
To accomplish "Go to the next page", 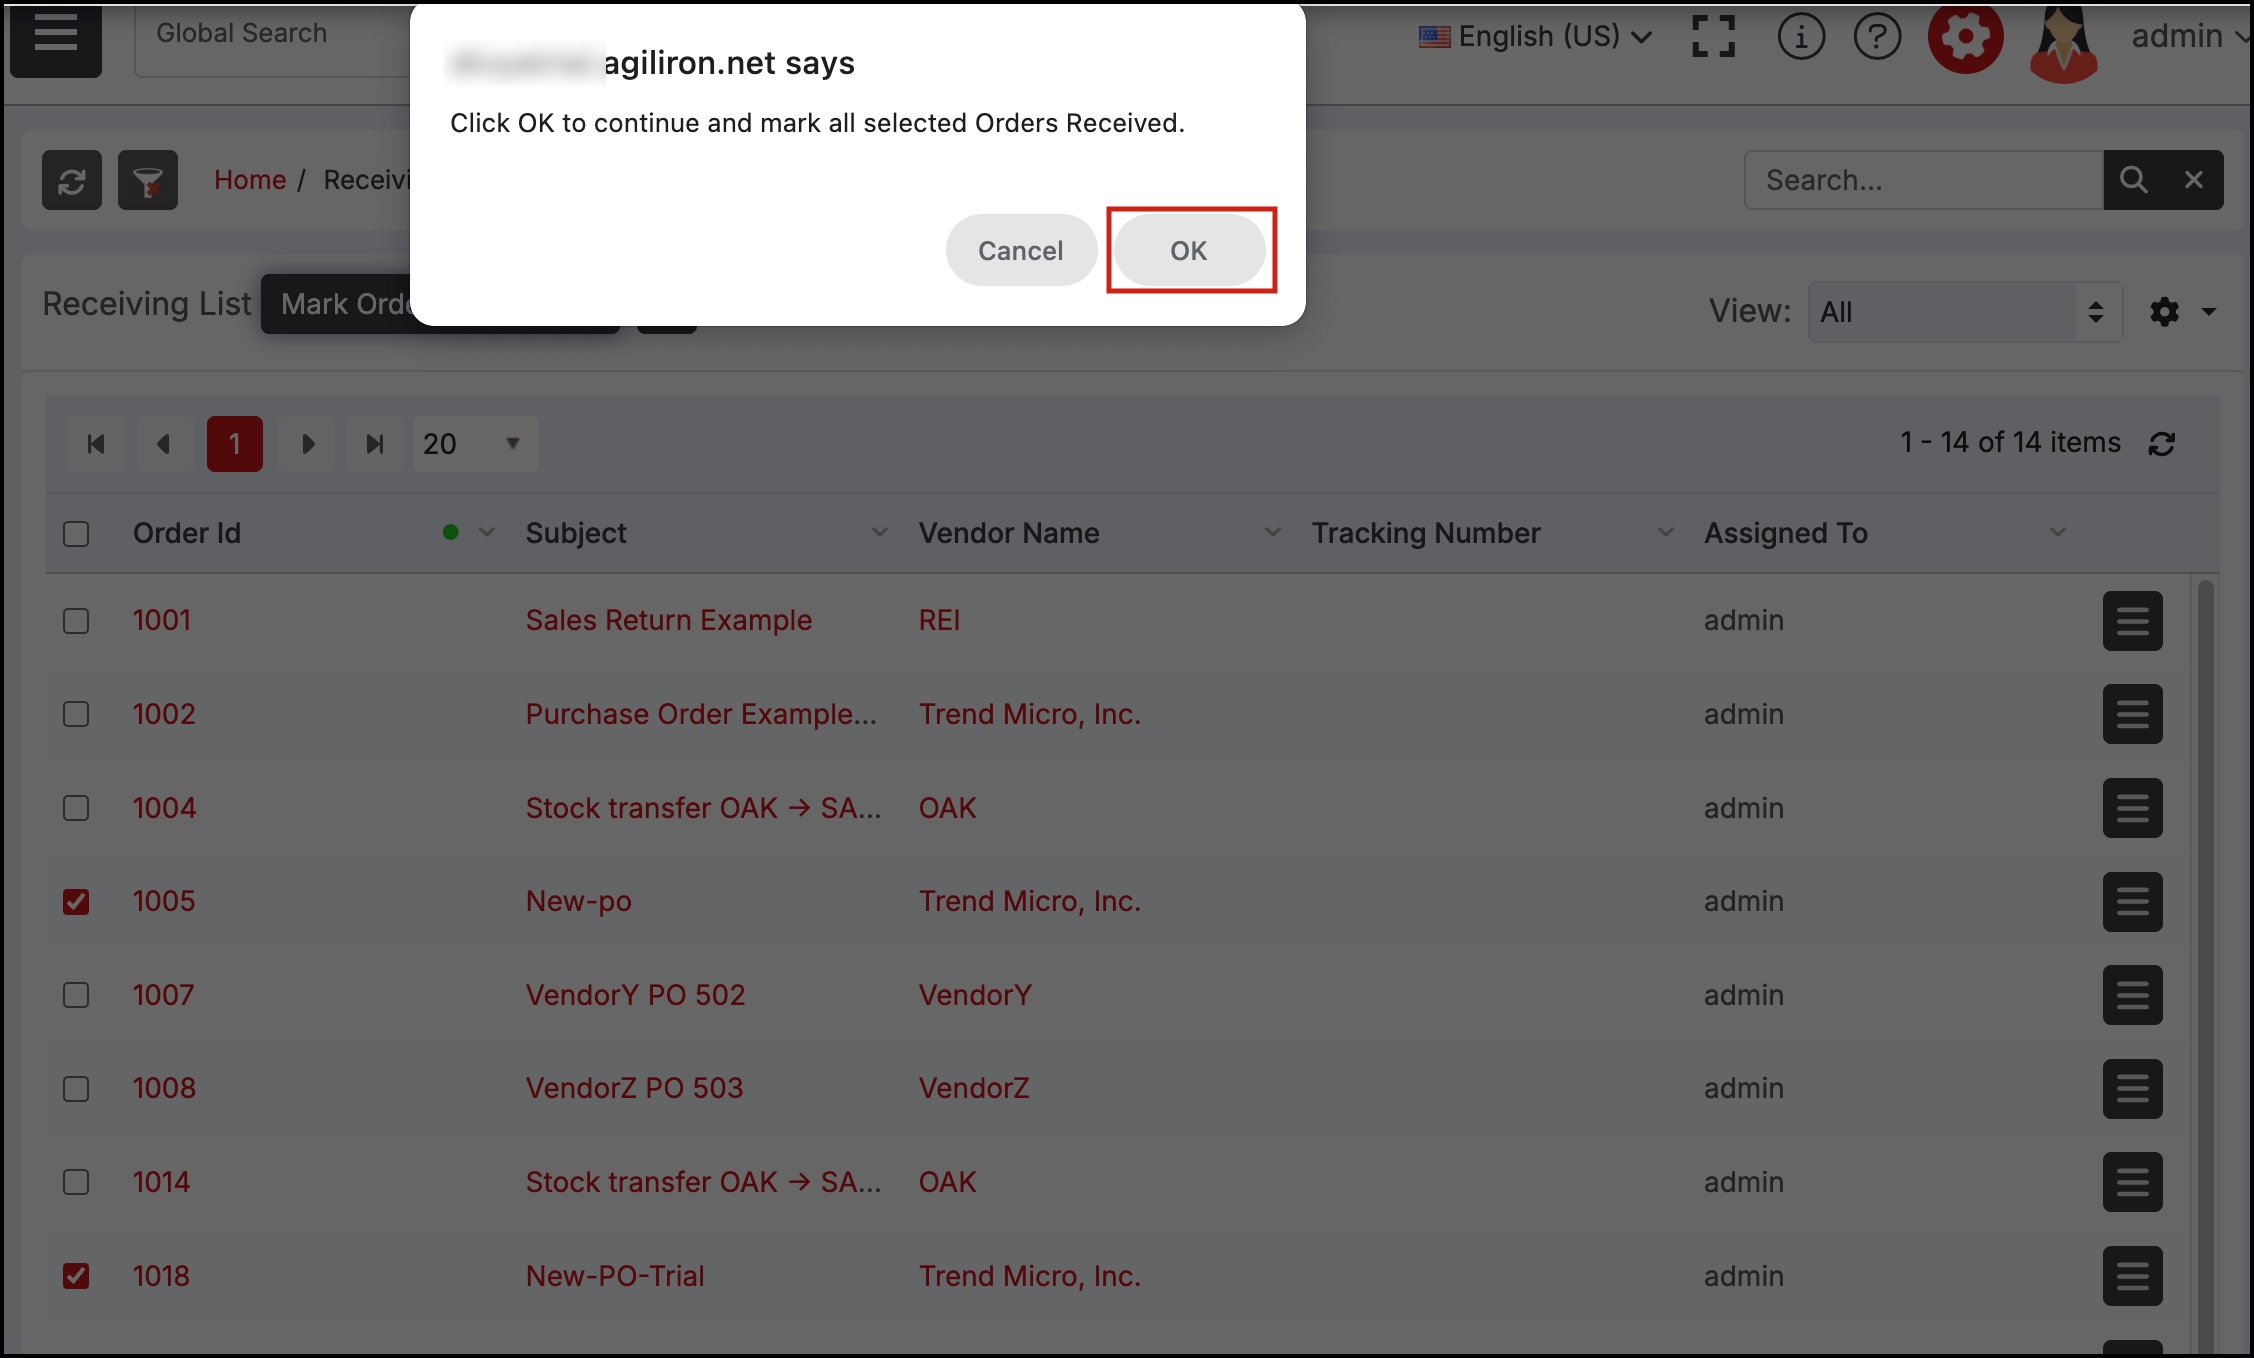I will click(307, 444).
